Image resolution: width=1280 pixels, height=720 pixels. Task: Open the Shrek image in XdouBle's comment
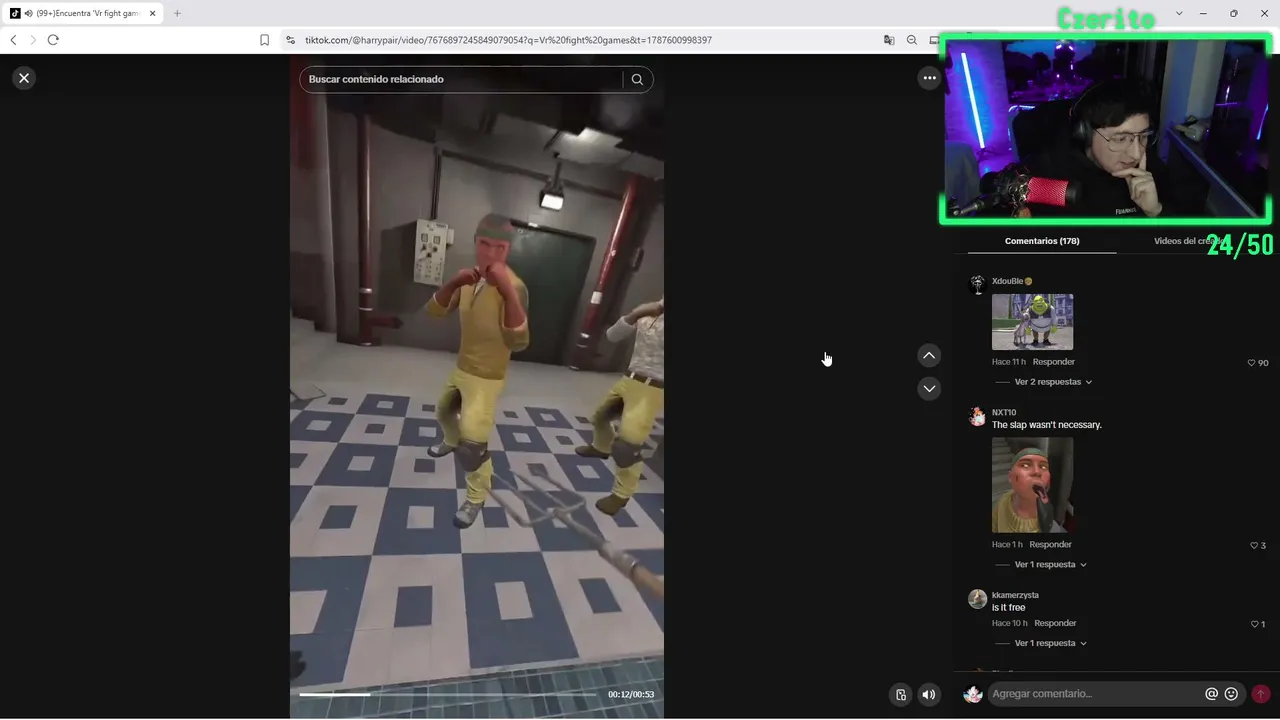pyautogui.click(x=1032, y=322)
